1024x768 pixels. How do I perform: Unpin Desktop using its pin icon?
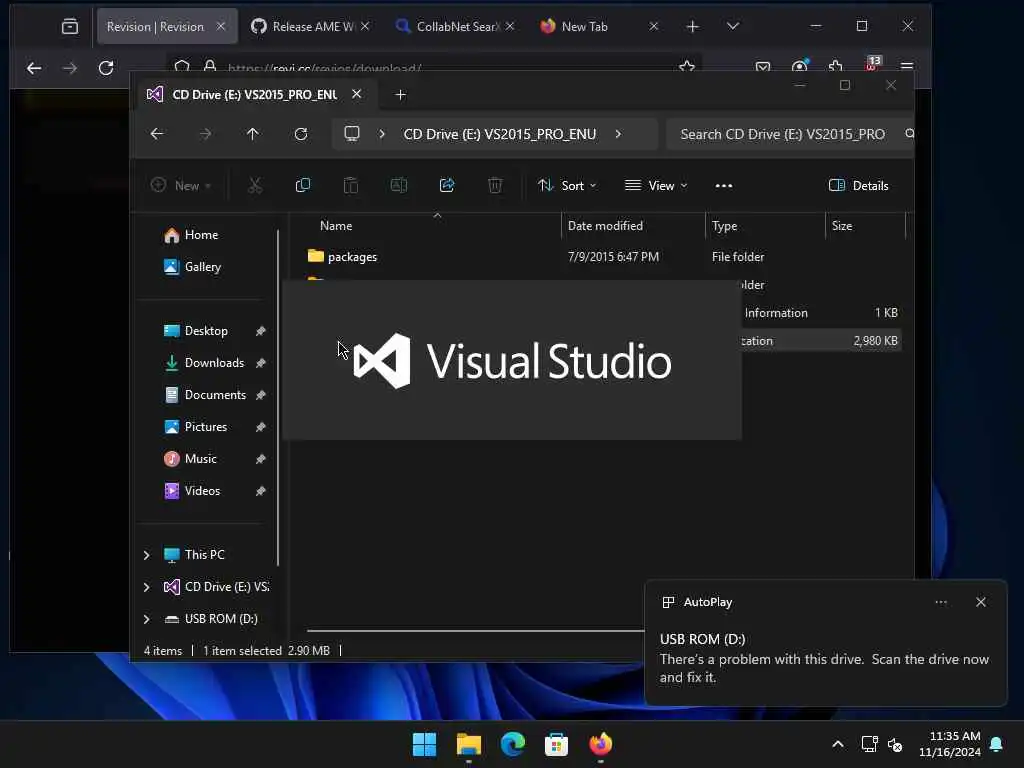261,331
